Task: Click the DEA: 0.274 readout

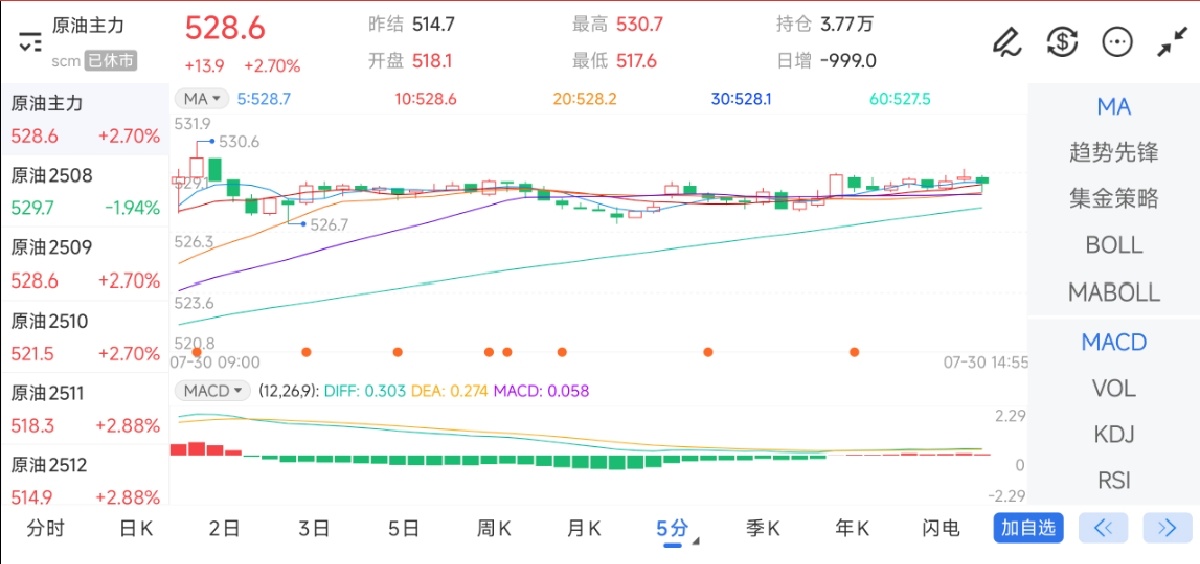Action: click(x=450, y=391)
